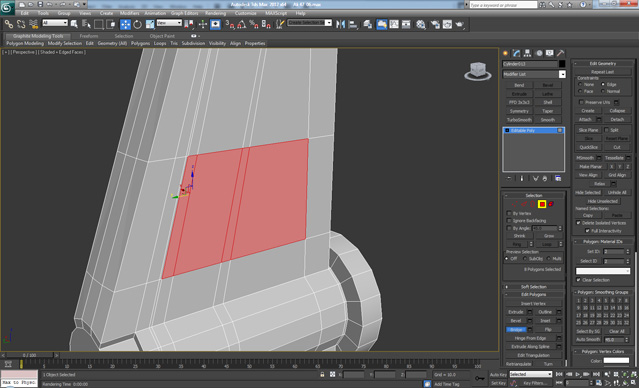
Task: Open the Material Editor icon
Action: pos(421,24)
